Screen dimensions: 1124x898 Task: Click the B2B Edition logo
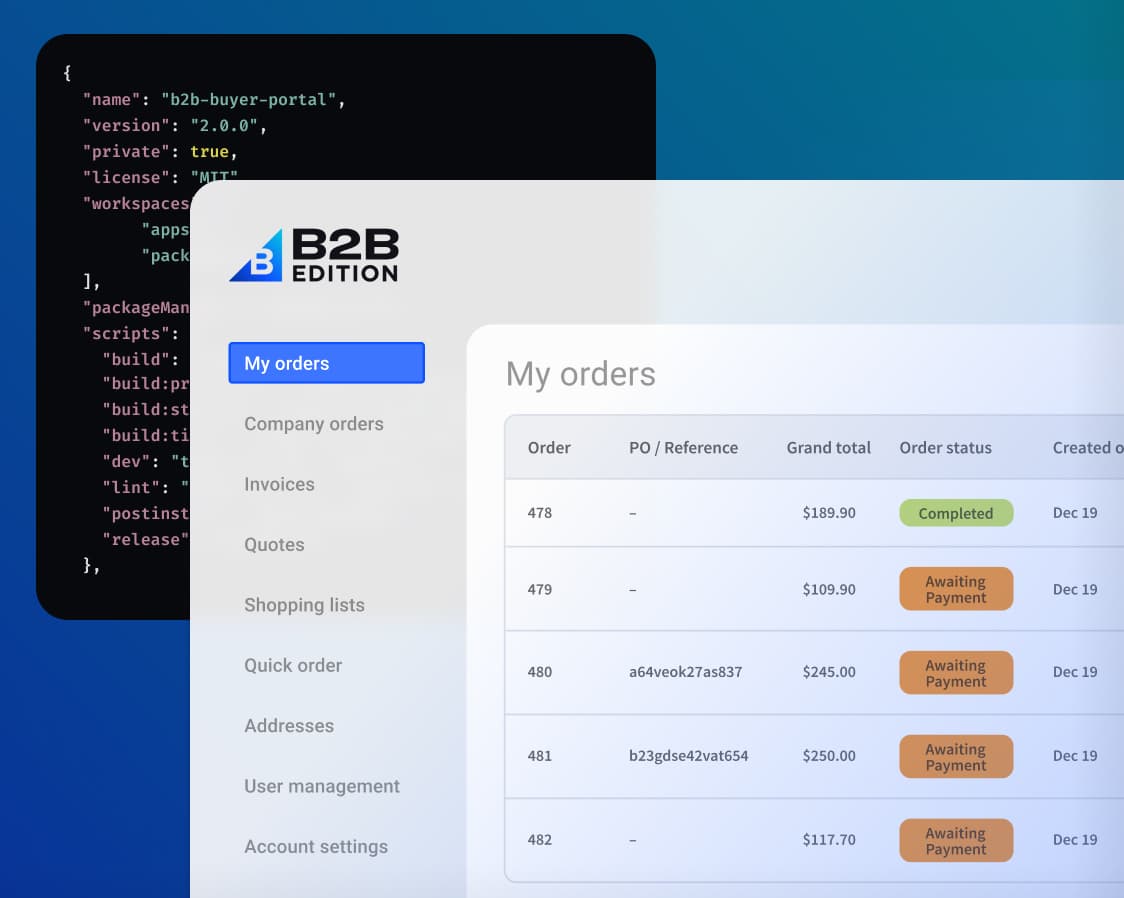point(313,255)
